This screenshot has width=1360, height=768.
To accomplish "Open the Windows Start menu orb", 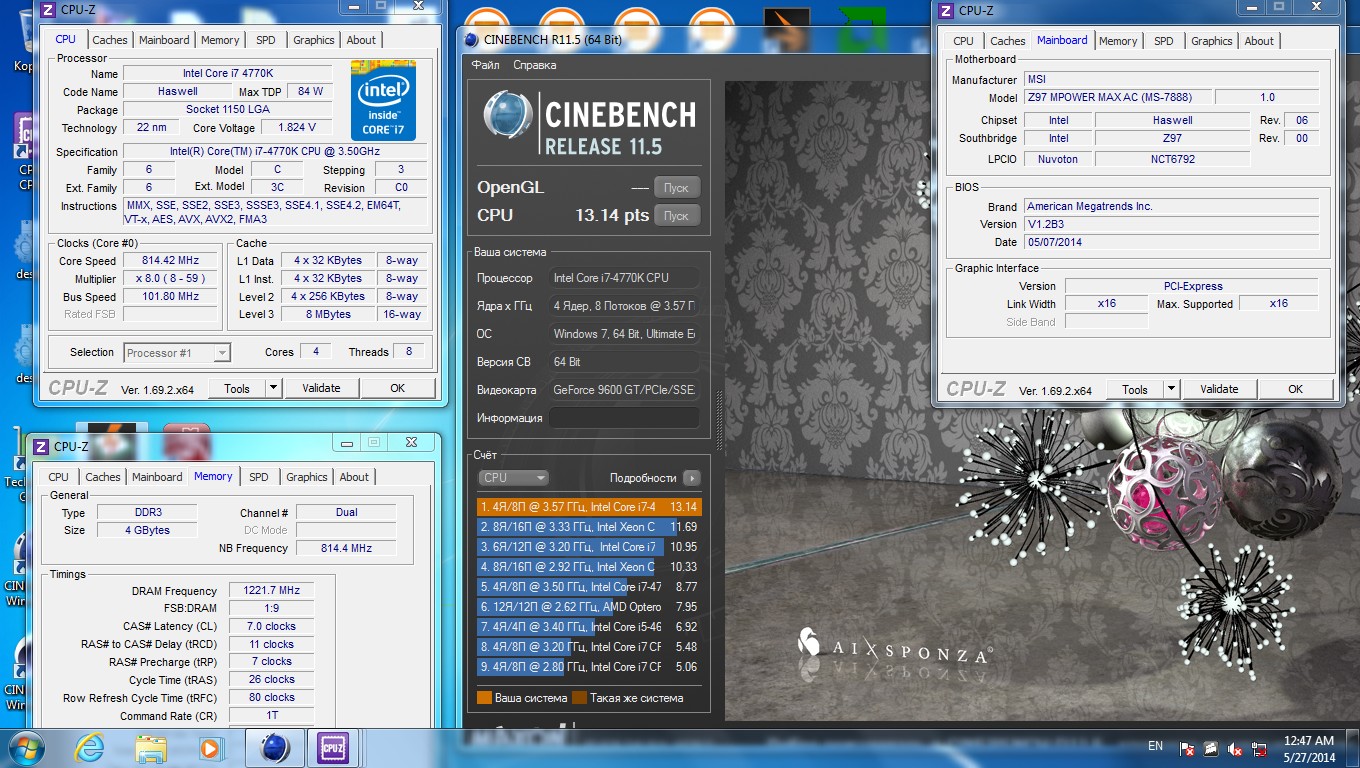I will pyautogui.click(x=27, y=747).
